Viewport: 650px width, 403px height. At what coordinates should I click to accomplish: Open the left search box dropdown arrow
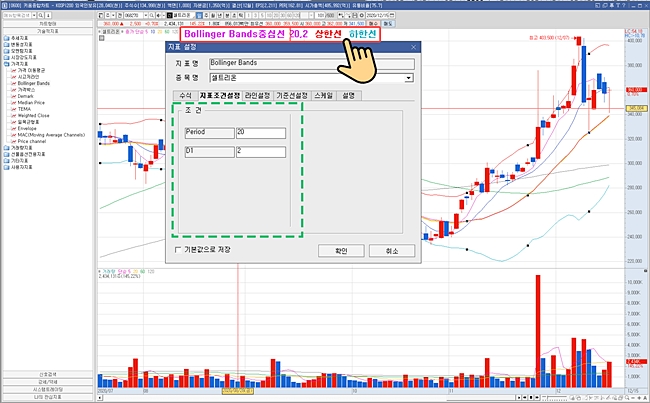pyautogui.click(x=34, y=15)
